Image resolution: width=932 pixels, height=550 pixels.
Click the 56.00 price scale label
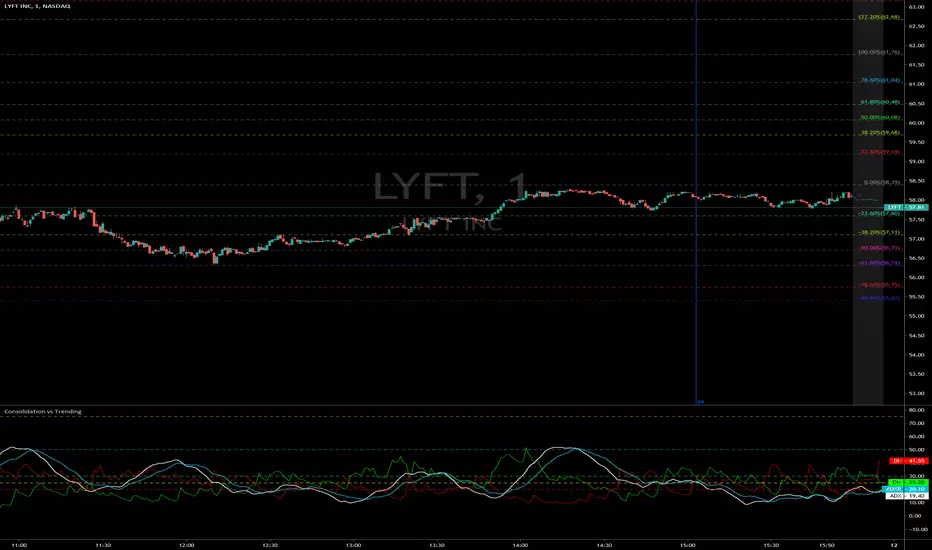pyautogui.click(x=916, y=278)
